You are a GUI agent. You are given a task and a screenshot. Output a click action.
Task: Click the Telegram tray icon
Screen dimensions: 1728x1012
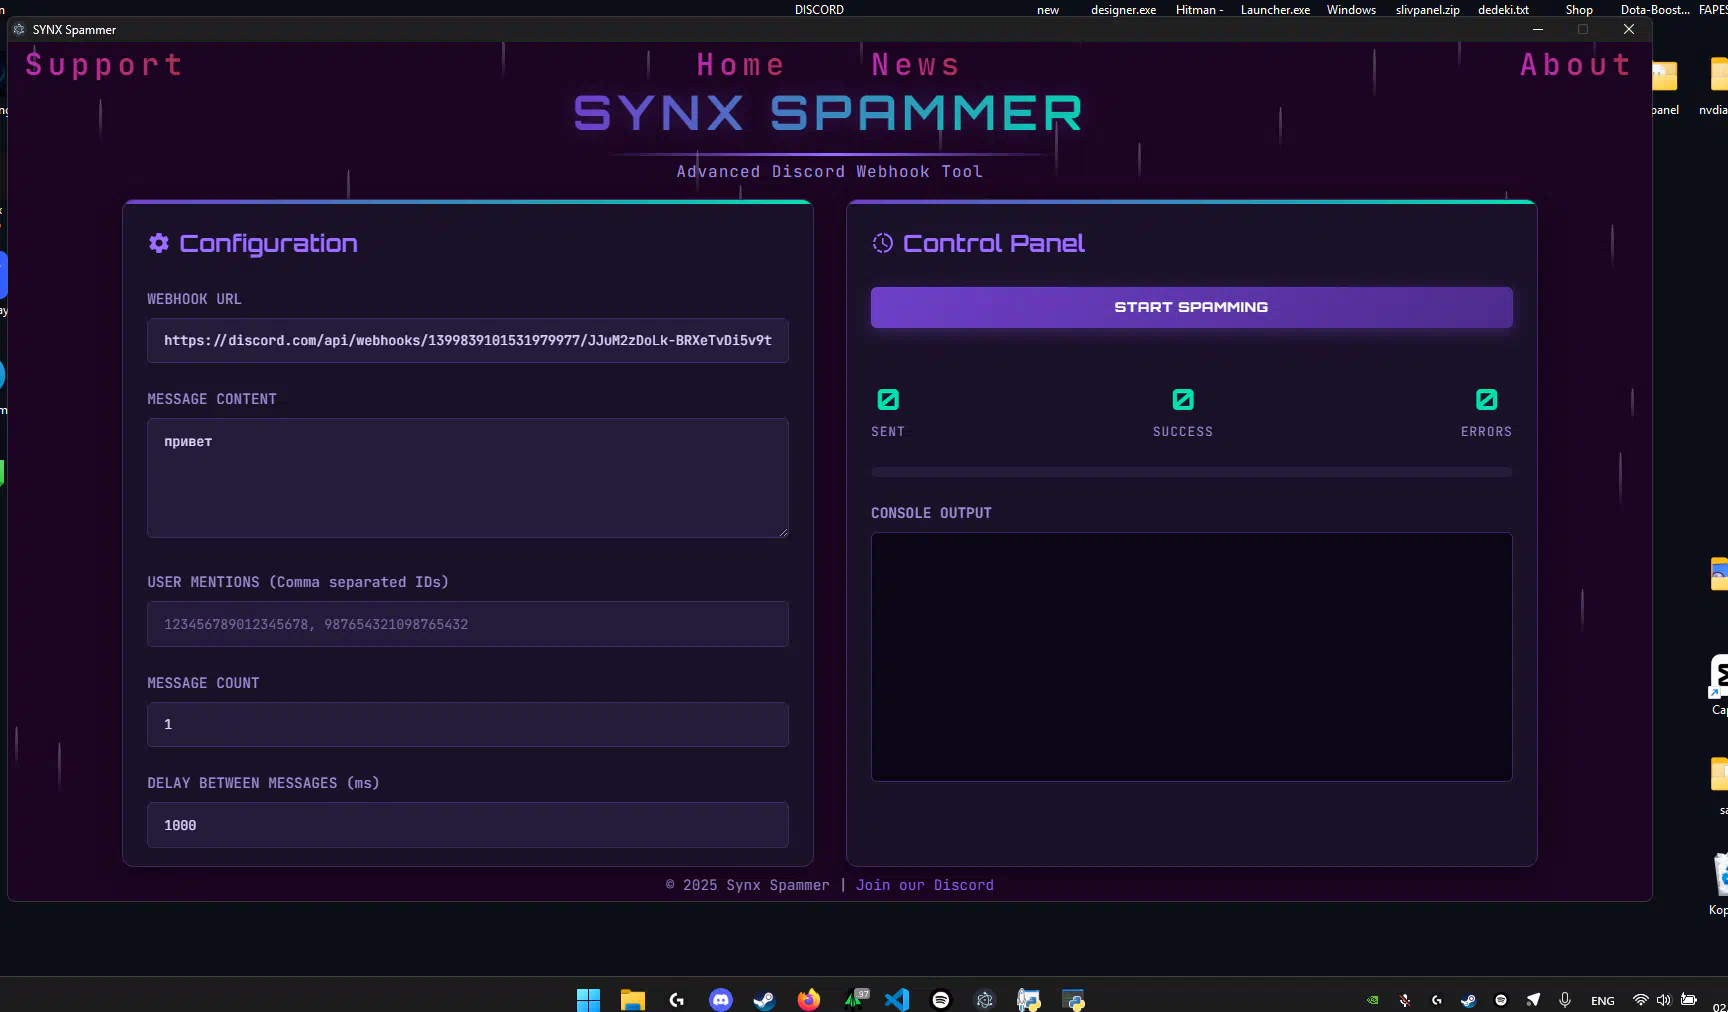(x=1533, y=1000)
